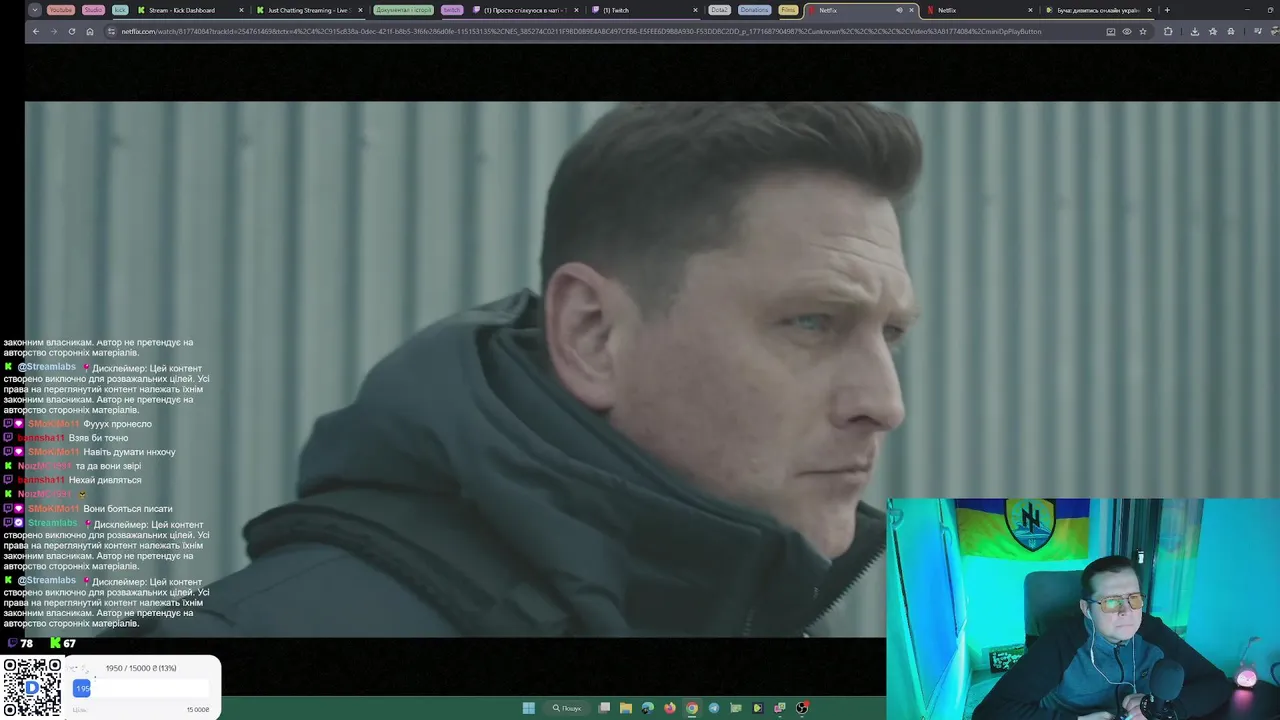Click the Kick viewer count 67
The width and height of the screenshot is (1280, 720).
tap(63, 643)
